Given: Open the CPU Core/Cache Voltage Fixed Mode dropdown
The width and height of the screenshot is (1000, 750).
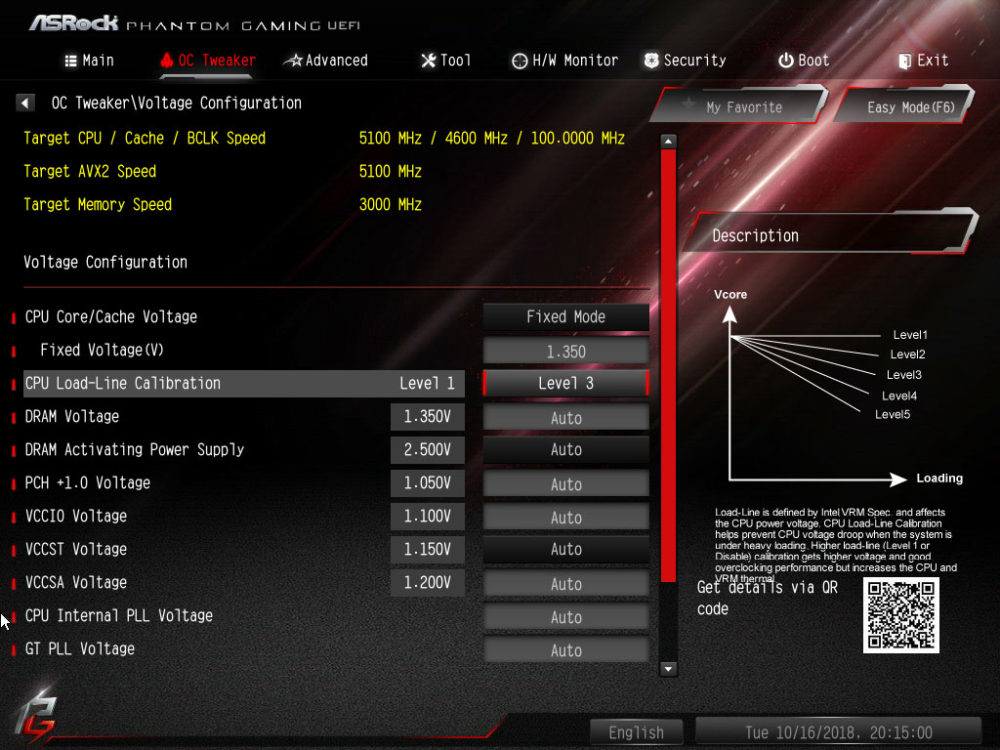Looking at the screenshot, I should click(566, 317).
